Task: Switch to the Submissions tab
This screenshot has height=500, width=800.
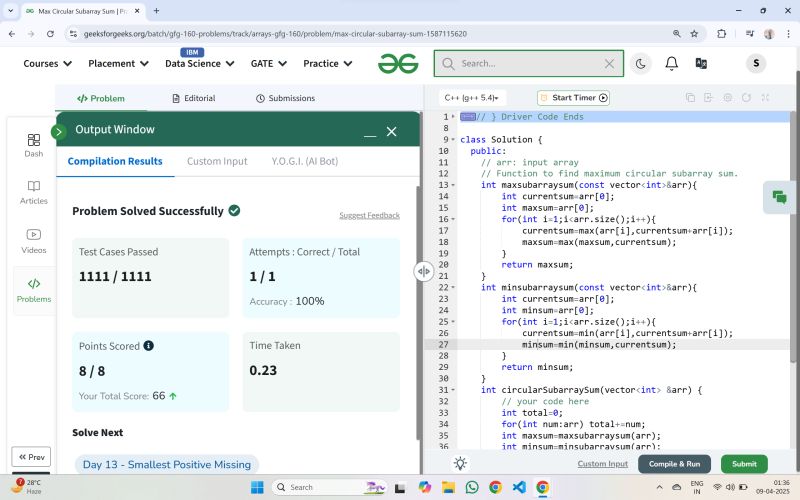Action: [285, 98]
